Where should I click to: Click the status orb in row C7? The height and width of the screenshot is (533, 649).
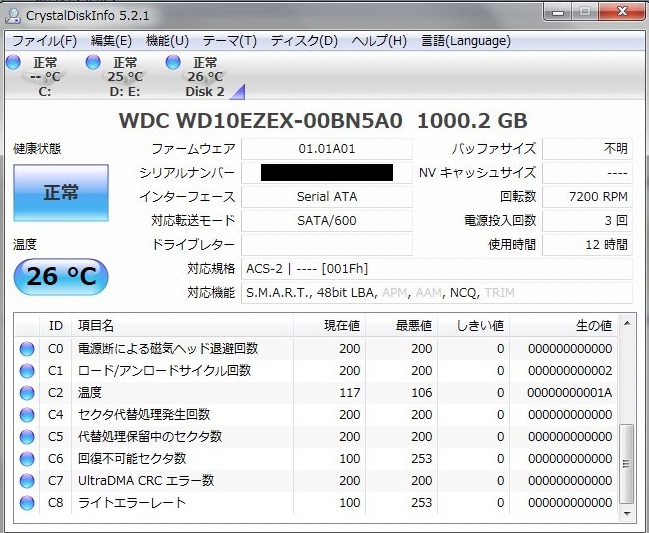tap(27, 480)
